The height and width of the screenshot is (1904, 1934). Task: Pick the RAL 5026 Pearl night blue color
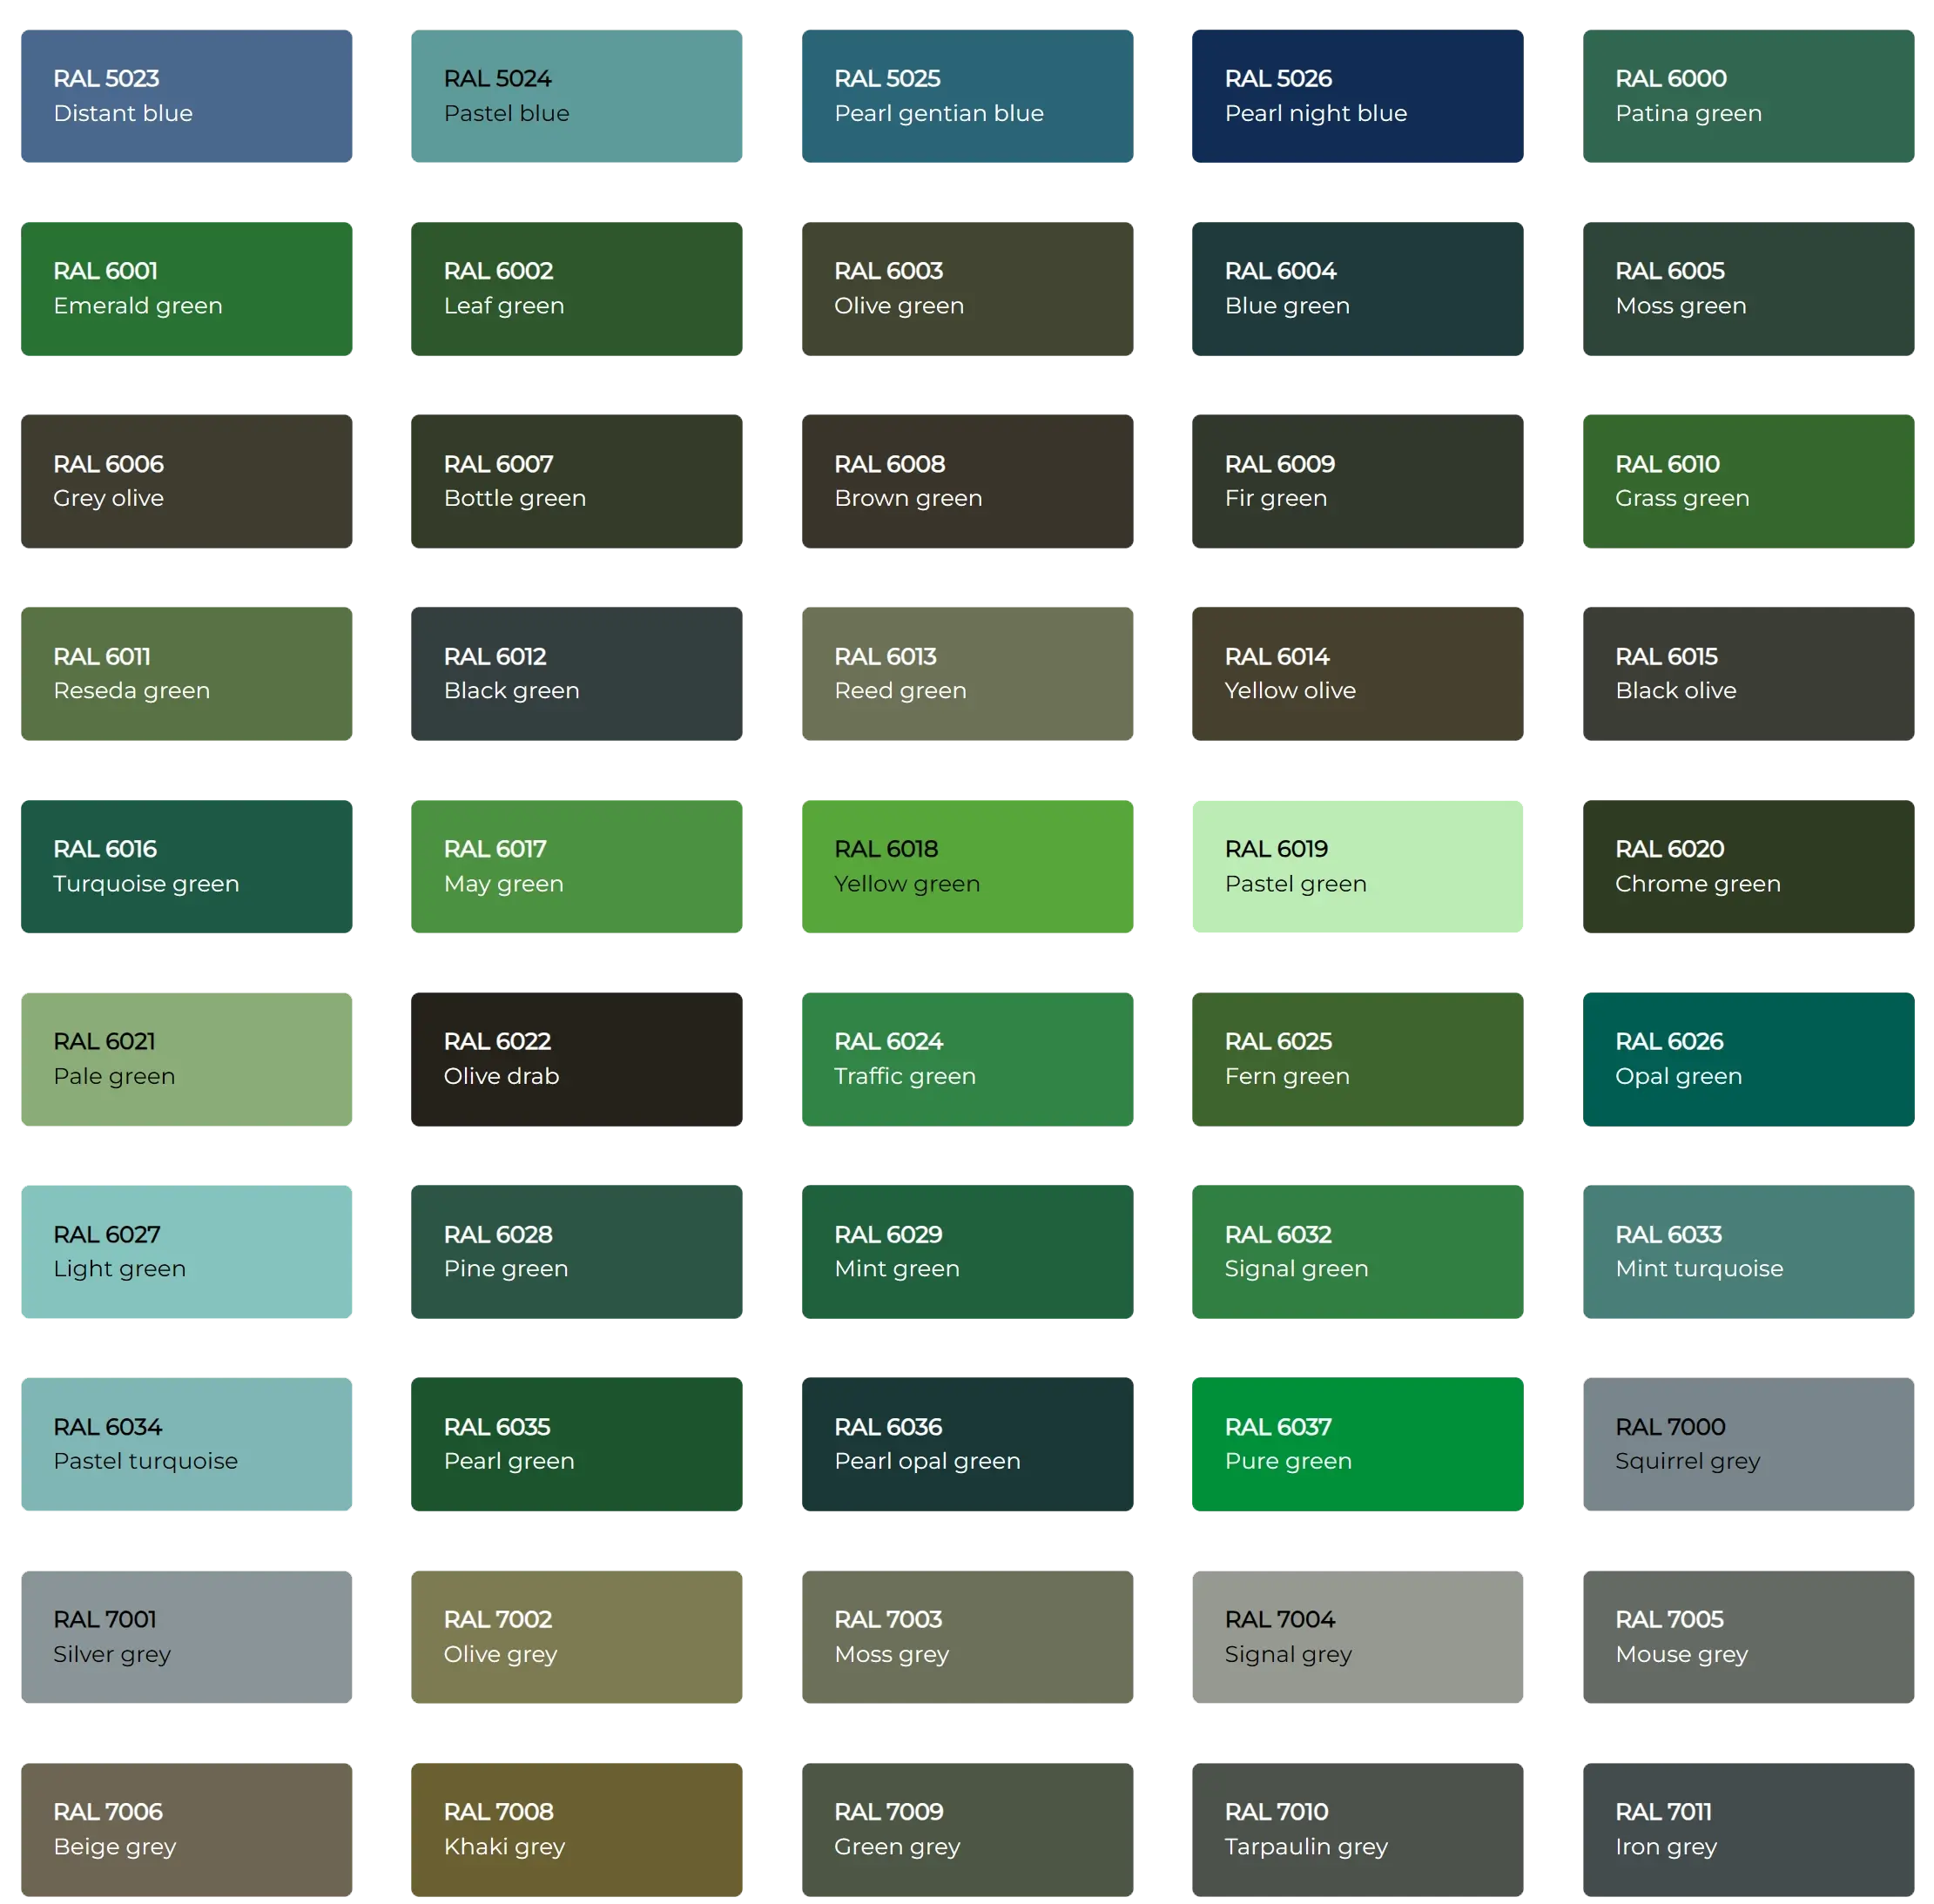coord(1357,97)
